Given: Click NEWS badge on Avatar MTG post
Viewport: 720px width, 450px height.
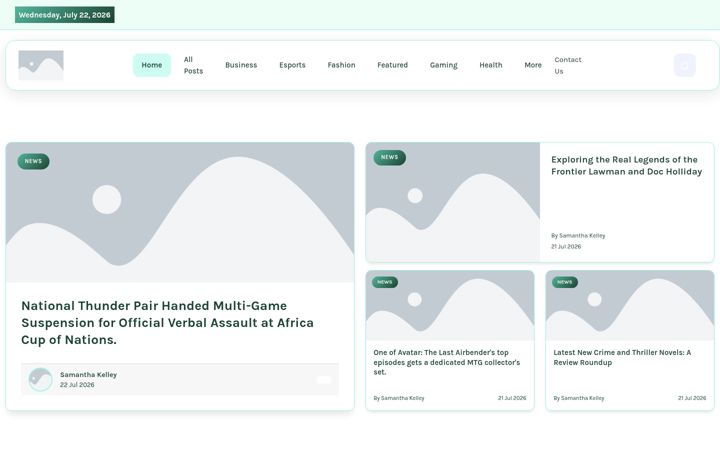Looking at the screenshot, I should 385,282.
